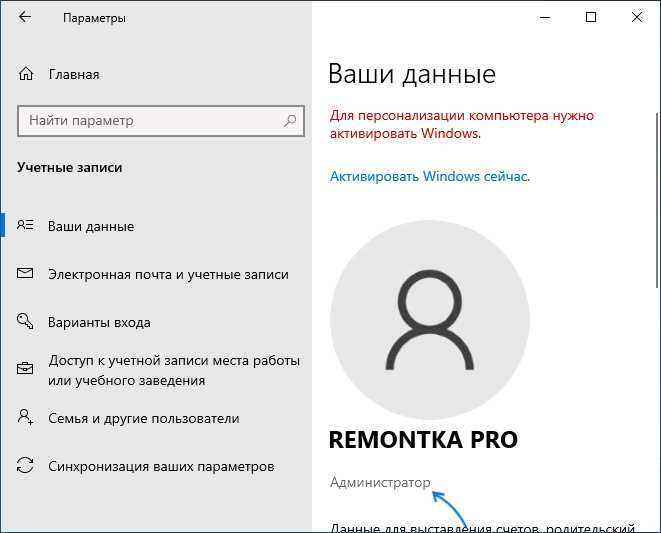Click Активировать Windows сейчас link
The height and width of the screenshot is (533, 661).
pyautogui.click(x=430, y=176)
